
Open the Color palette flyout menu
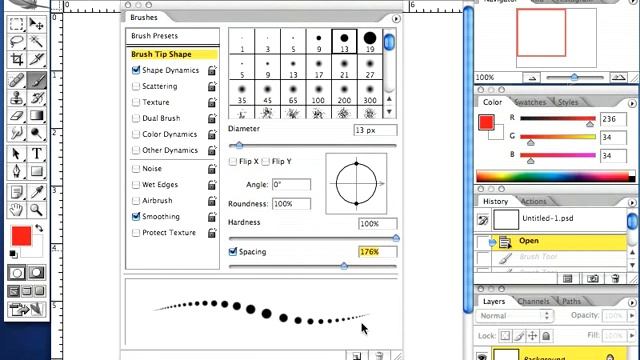(x=632, y=103)
